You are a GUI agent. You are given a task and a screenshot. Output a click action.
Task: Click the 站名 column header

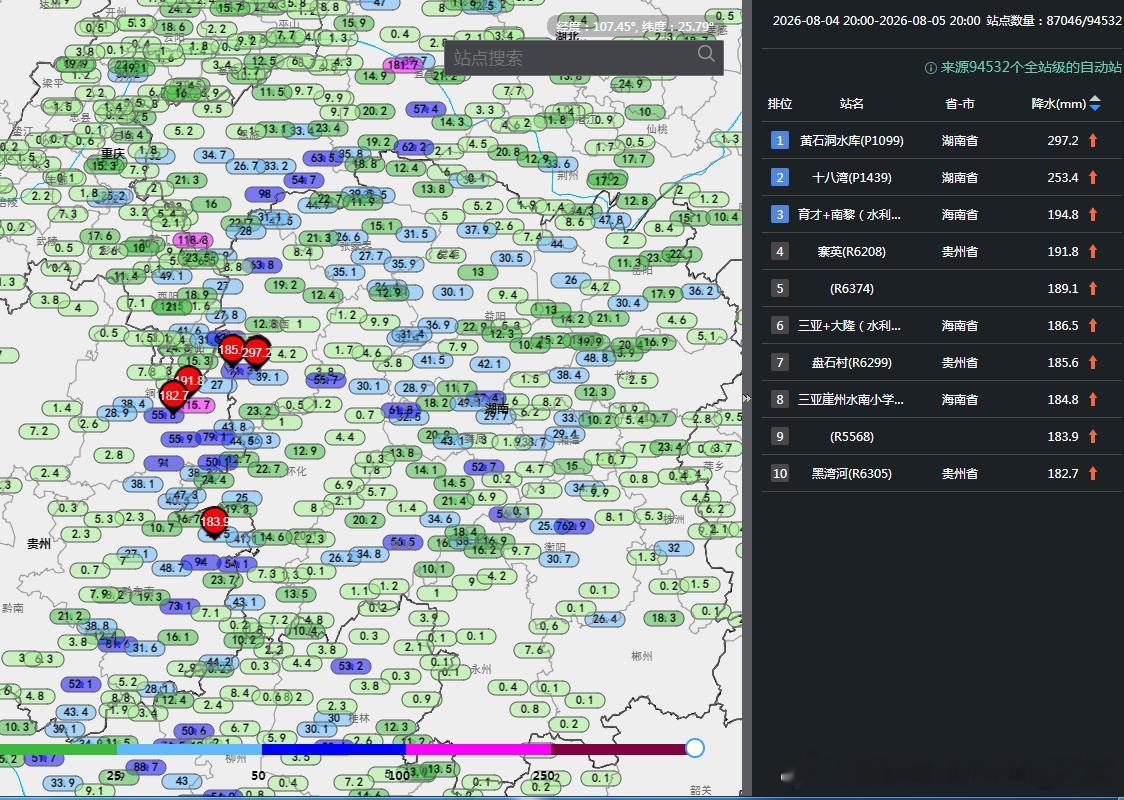[x=852, y=104]
